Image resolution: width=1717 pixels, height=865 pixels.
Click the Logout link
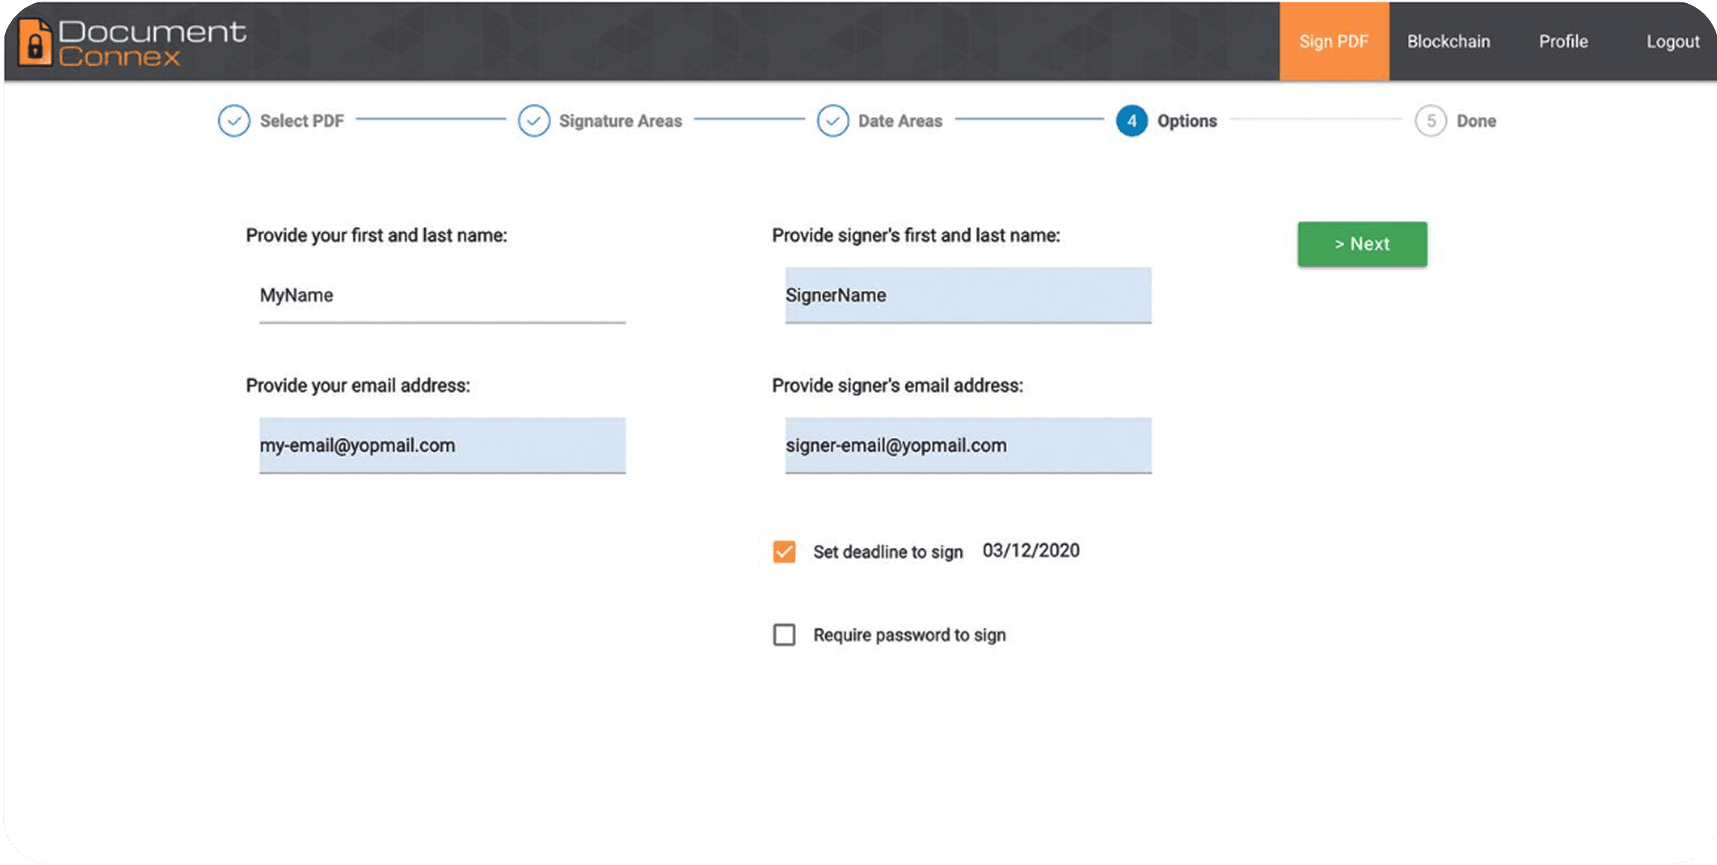[x=1673, y=41]
